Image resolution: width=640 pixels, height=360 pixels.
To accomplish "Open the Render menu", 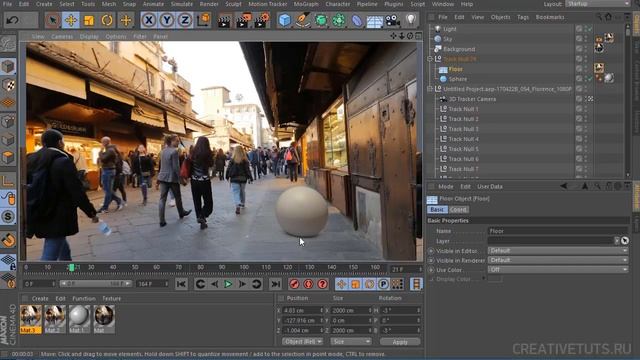I will tap(209, 4).
